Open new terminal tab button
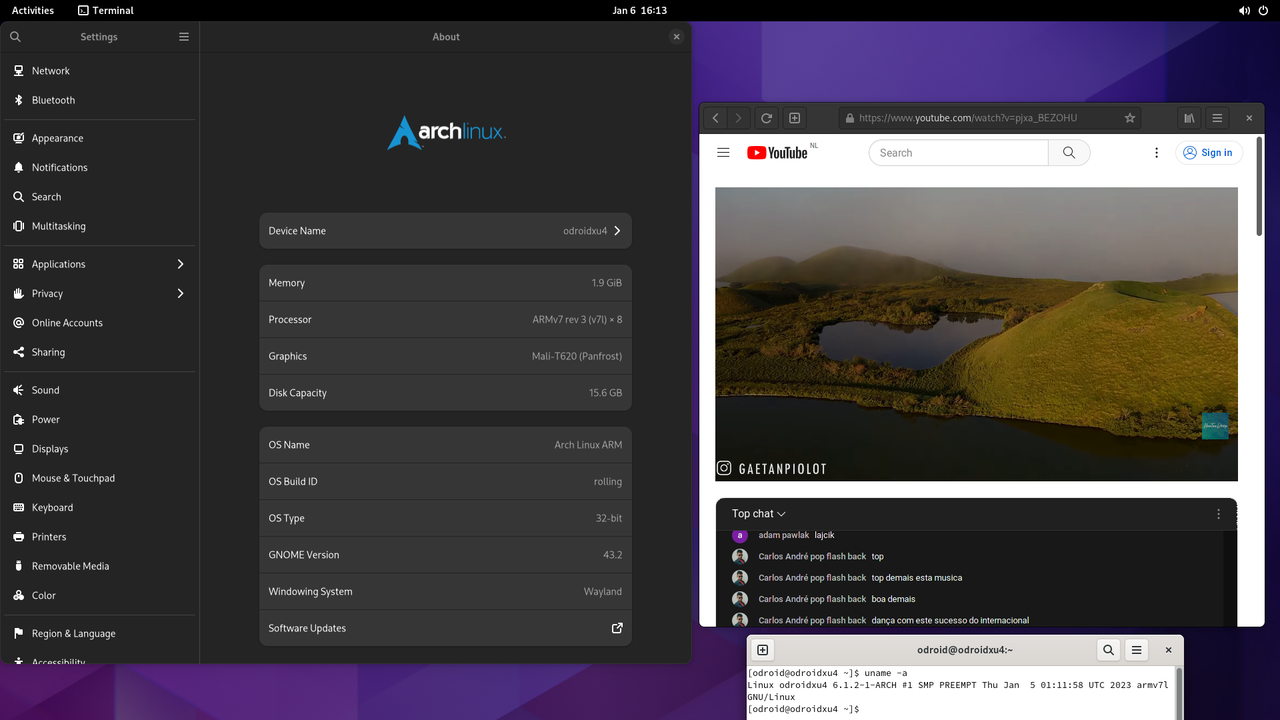 click(x=762, y=650)
